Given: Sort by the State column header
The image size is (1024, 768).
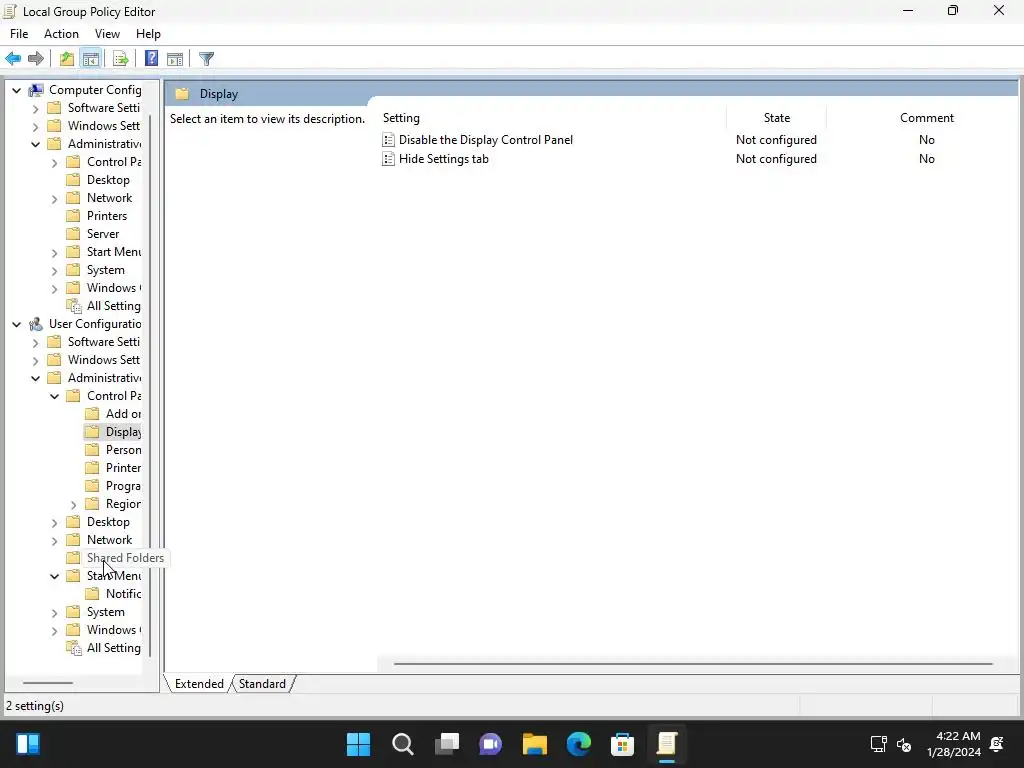Looking at the screenshot, I should (776, 118).
